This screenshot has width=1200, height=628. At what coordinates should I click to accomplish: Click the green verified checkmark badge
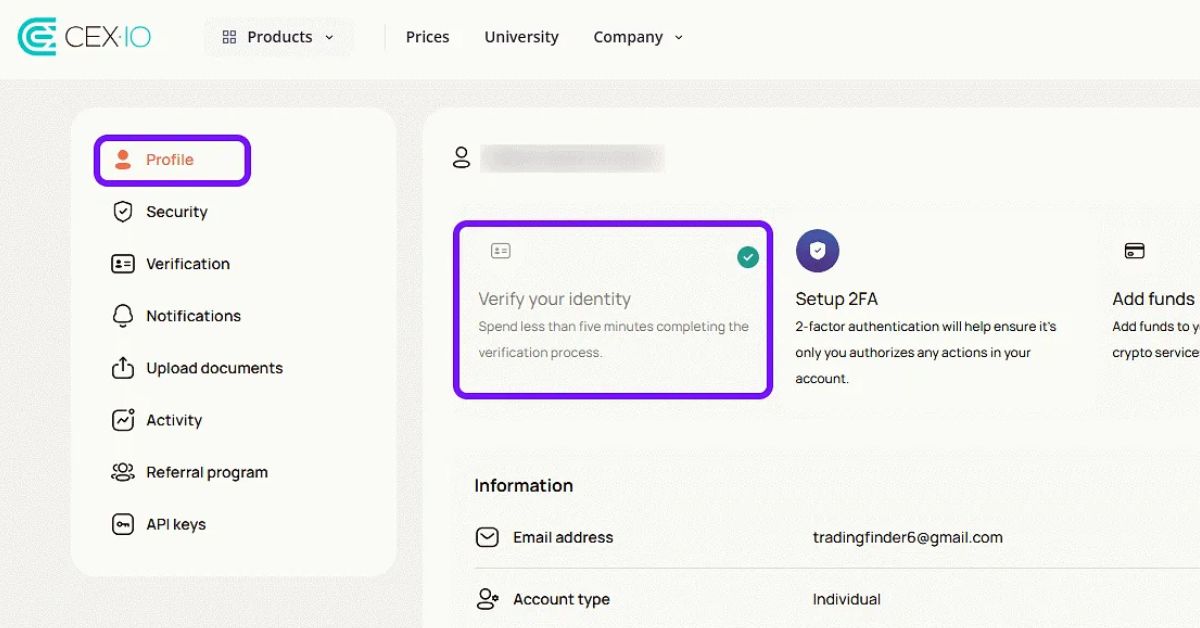click(748, 258)
